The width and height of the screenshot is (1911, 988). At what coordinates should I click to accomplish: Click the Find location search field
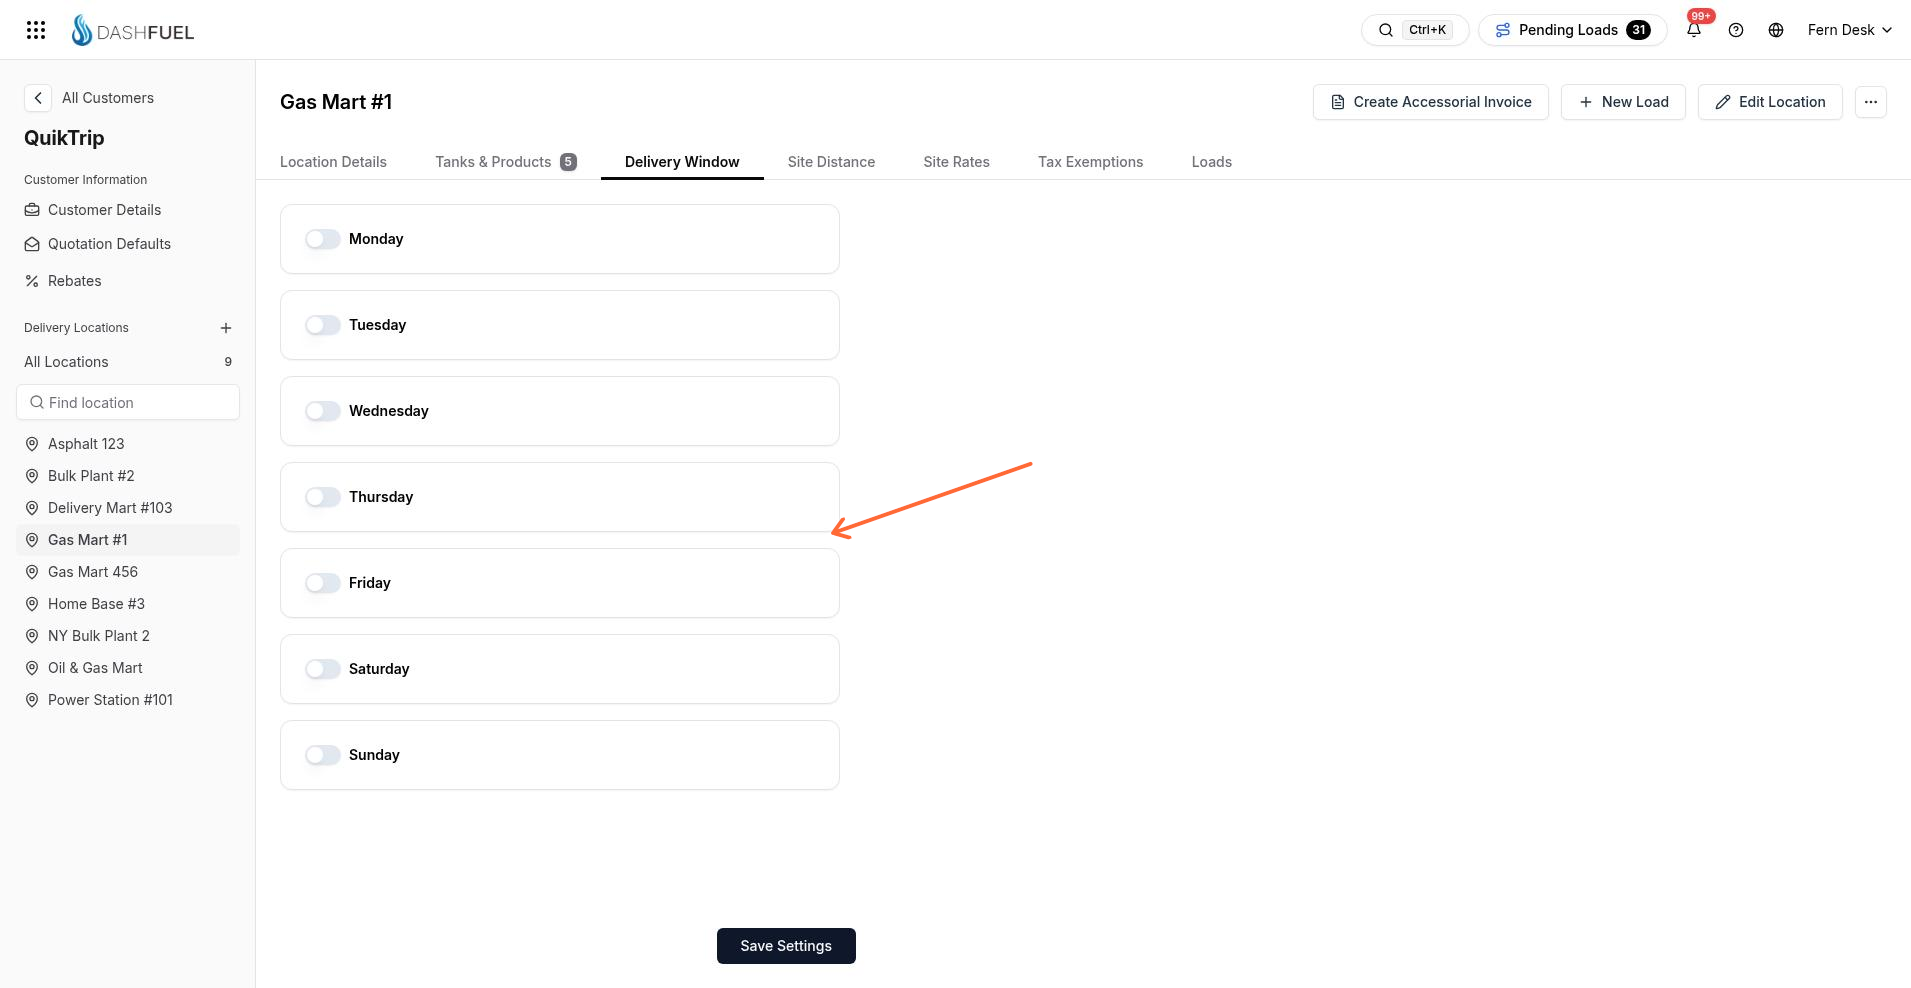(128, 402)
